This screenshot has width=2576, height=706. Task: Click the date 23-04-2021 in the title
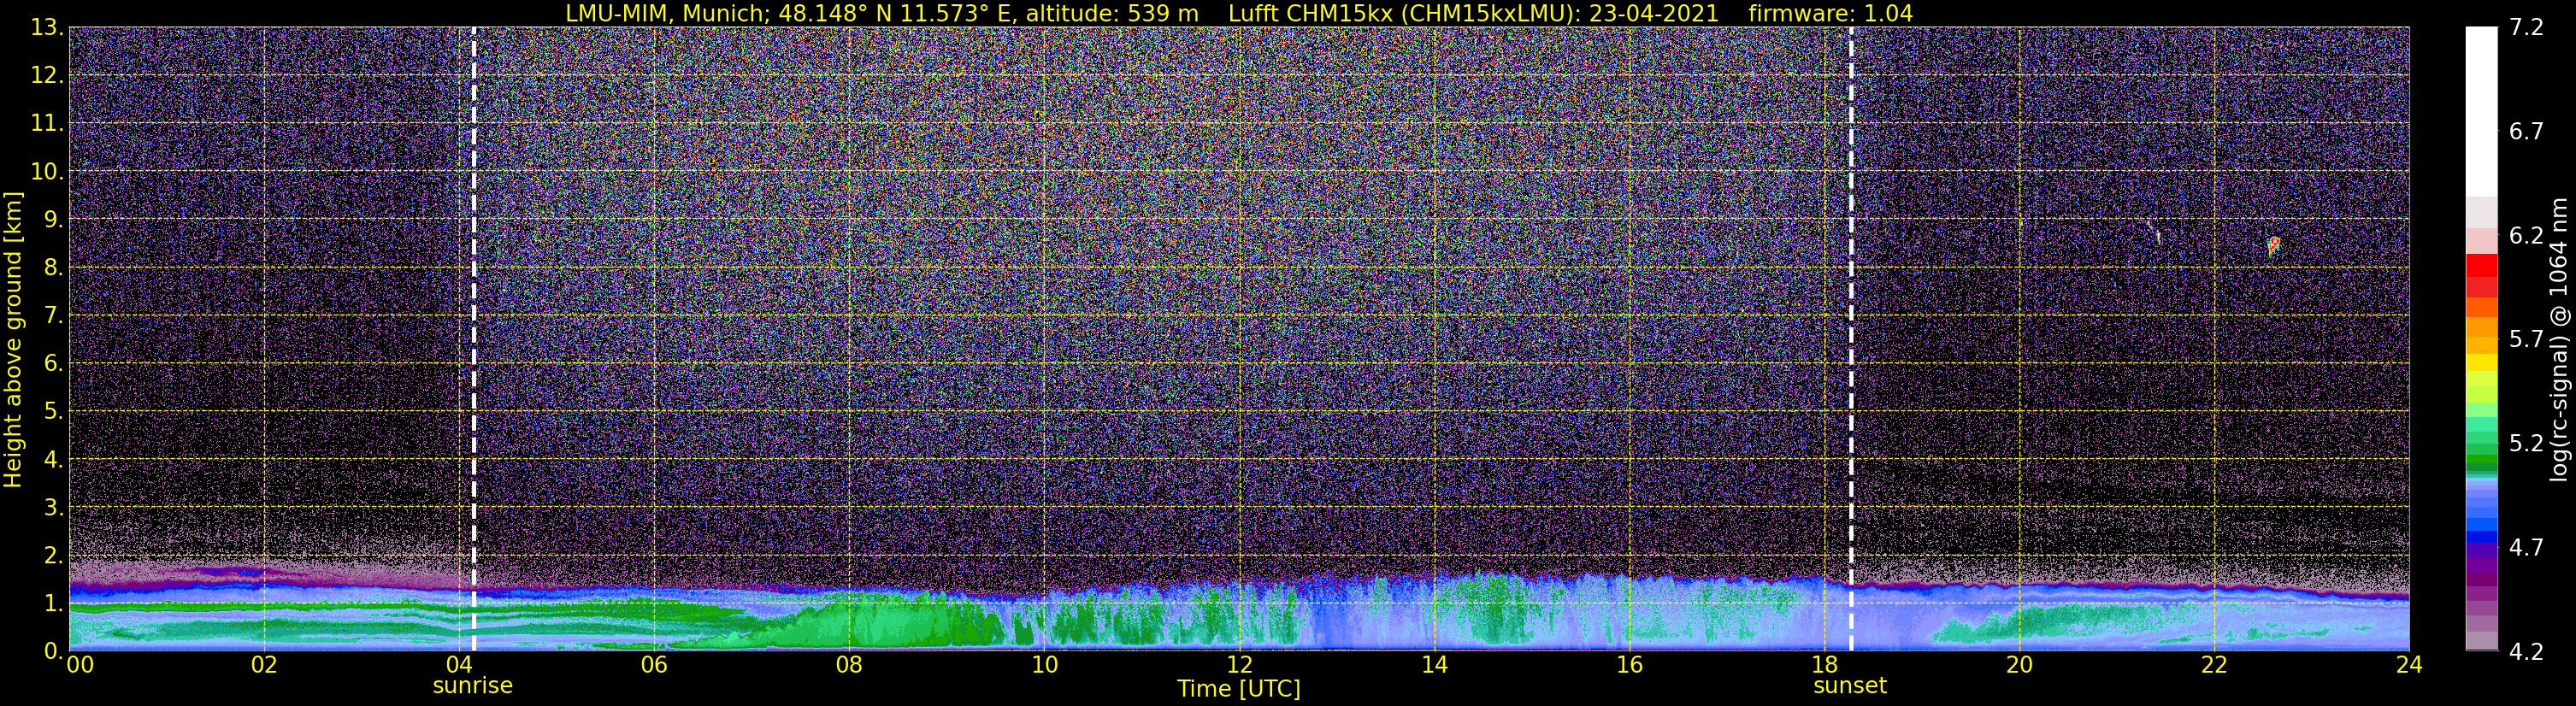(x=1654, y=13)
